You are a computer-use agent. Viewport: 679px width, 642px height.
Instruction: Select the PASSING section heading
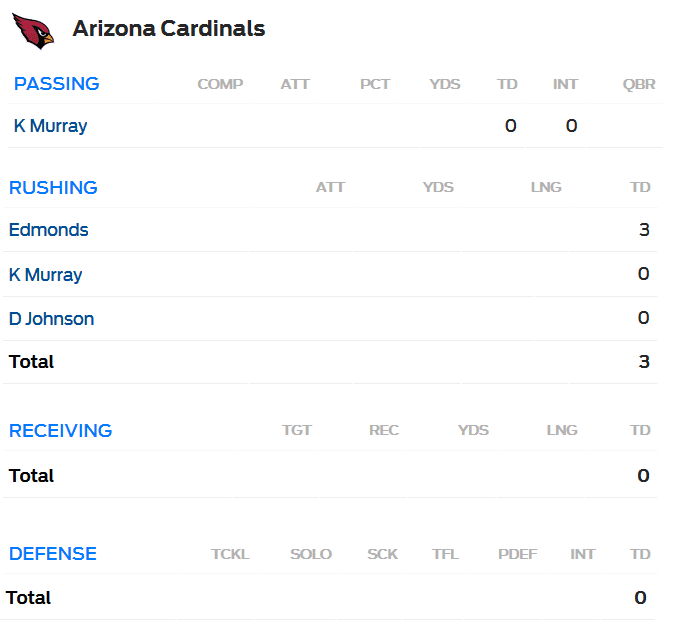[x=57, y=84]
